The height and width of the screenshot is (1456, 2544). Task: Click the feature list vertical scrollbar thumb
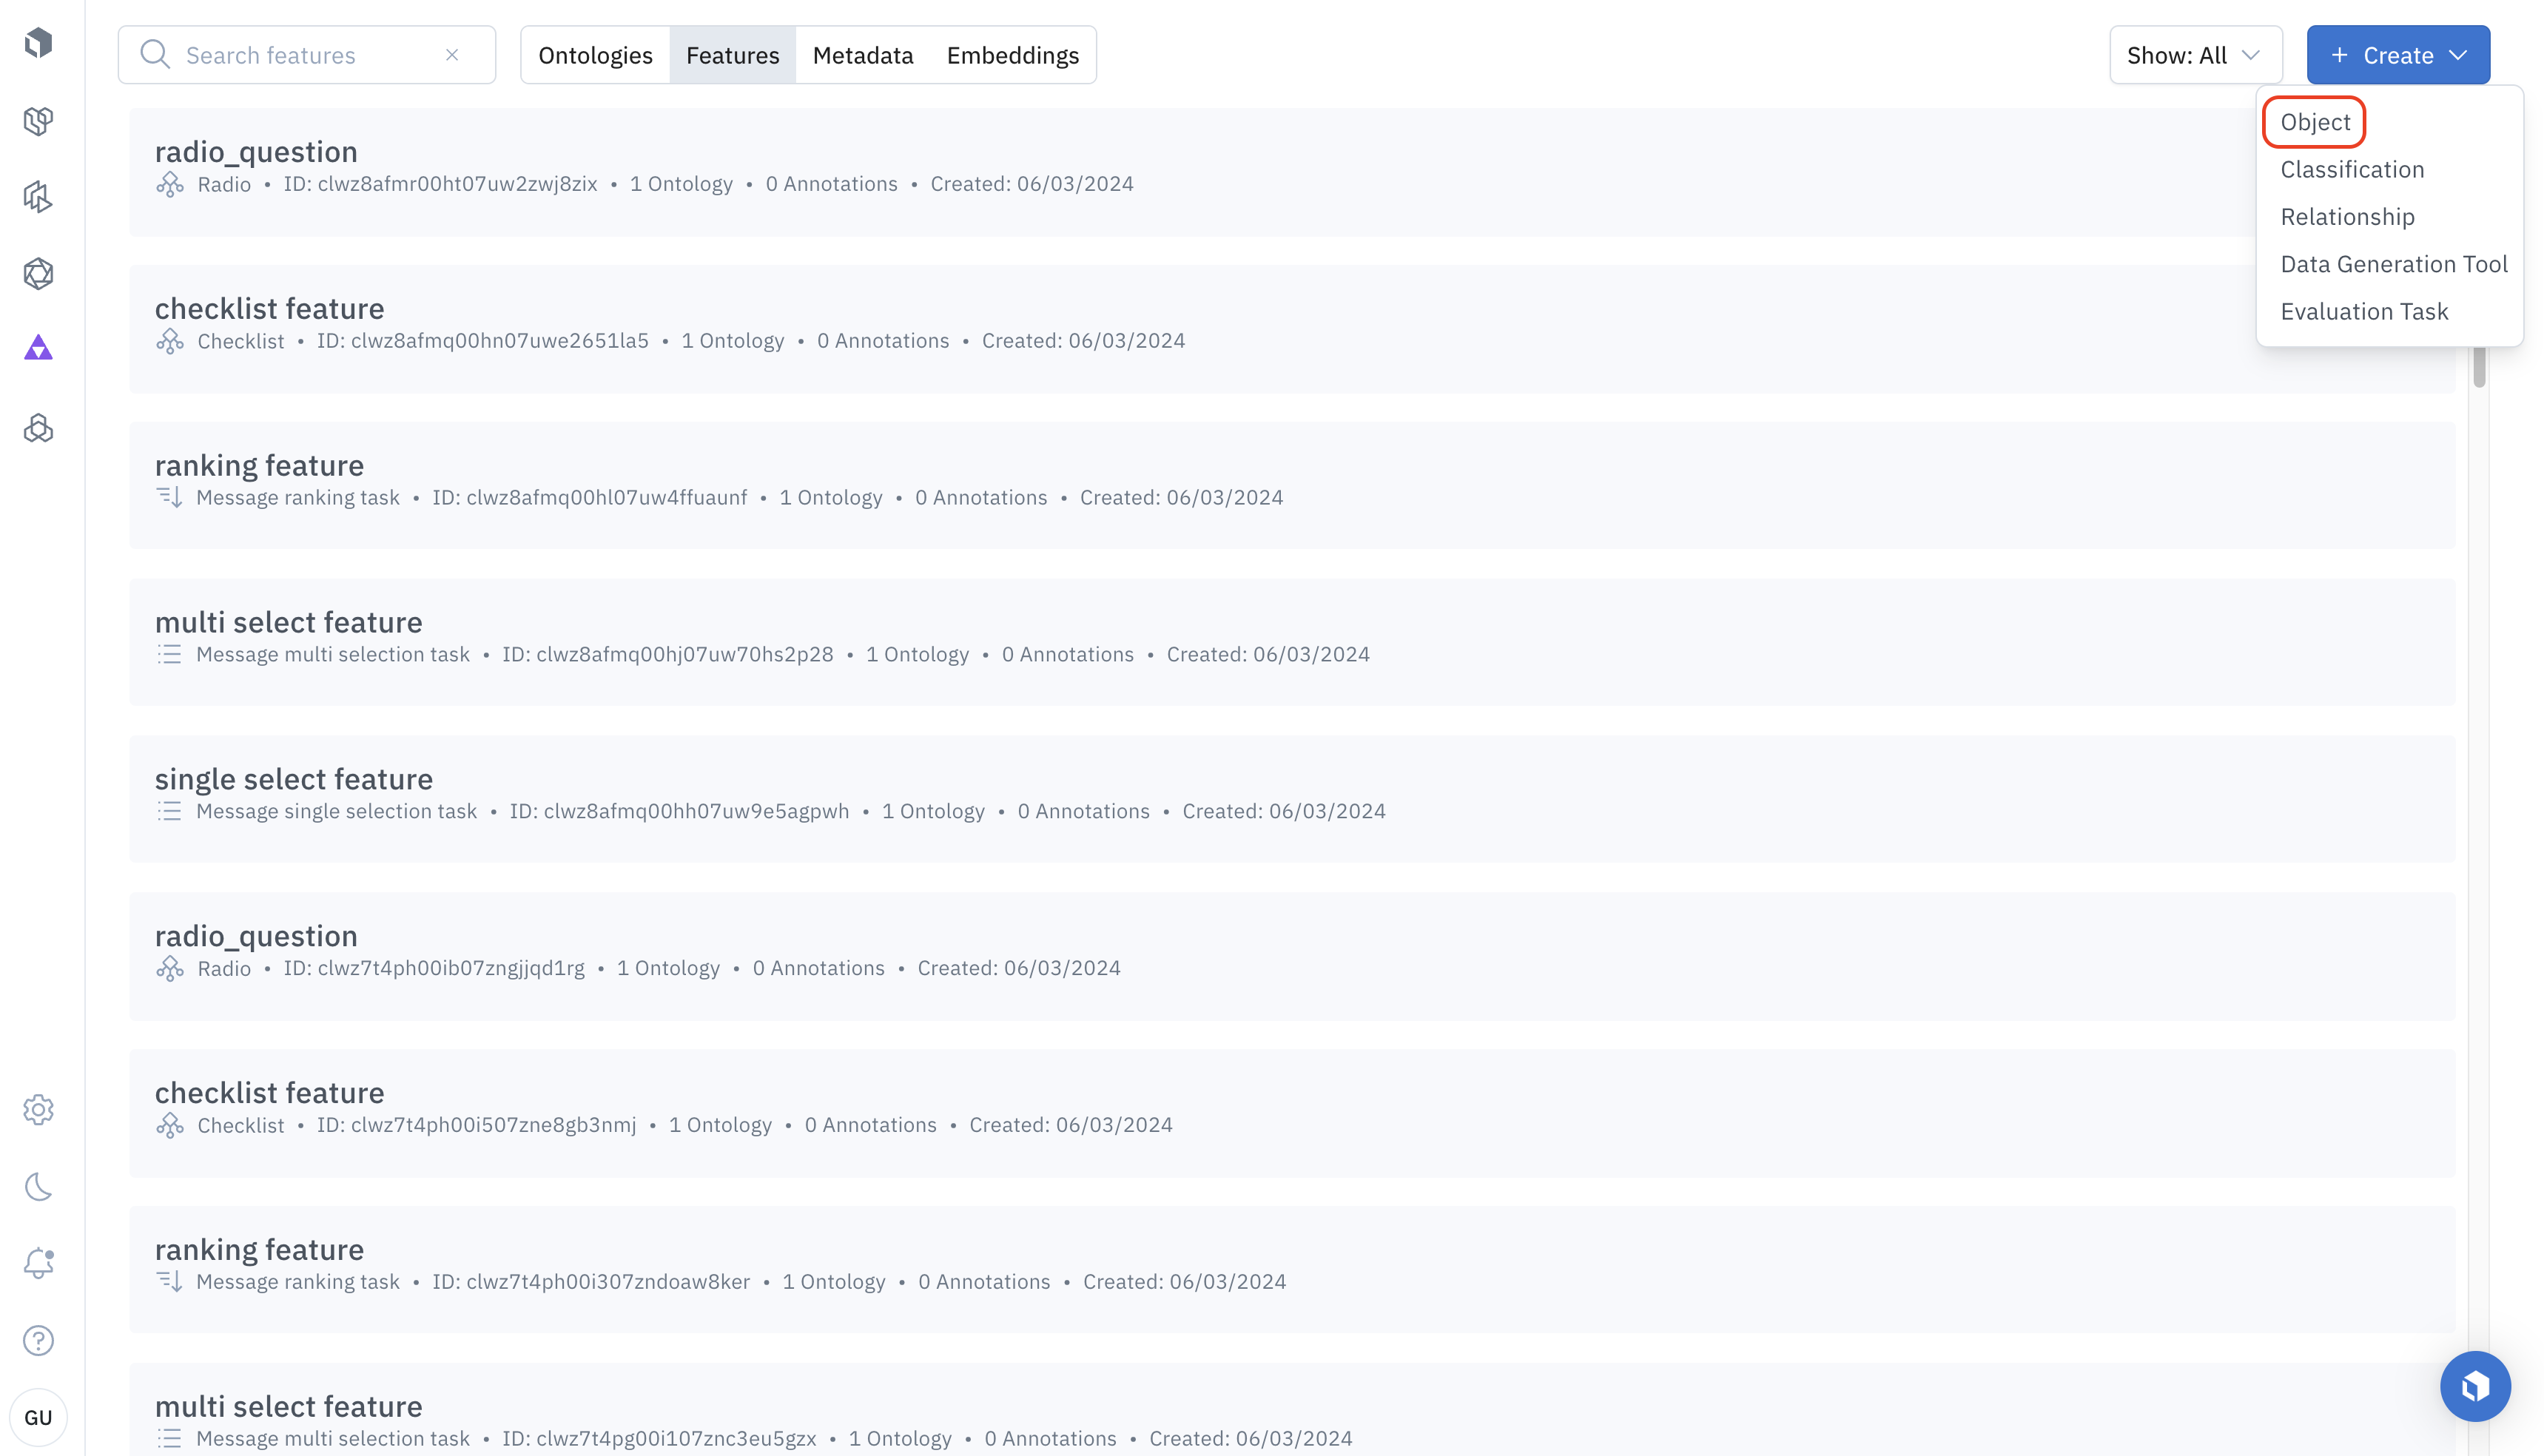(2479, 366)
